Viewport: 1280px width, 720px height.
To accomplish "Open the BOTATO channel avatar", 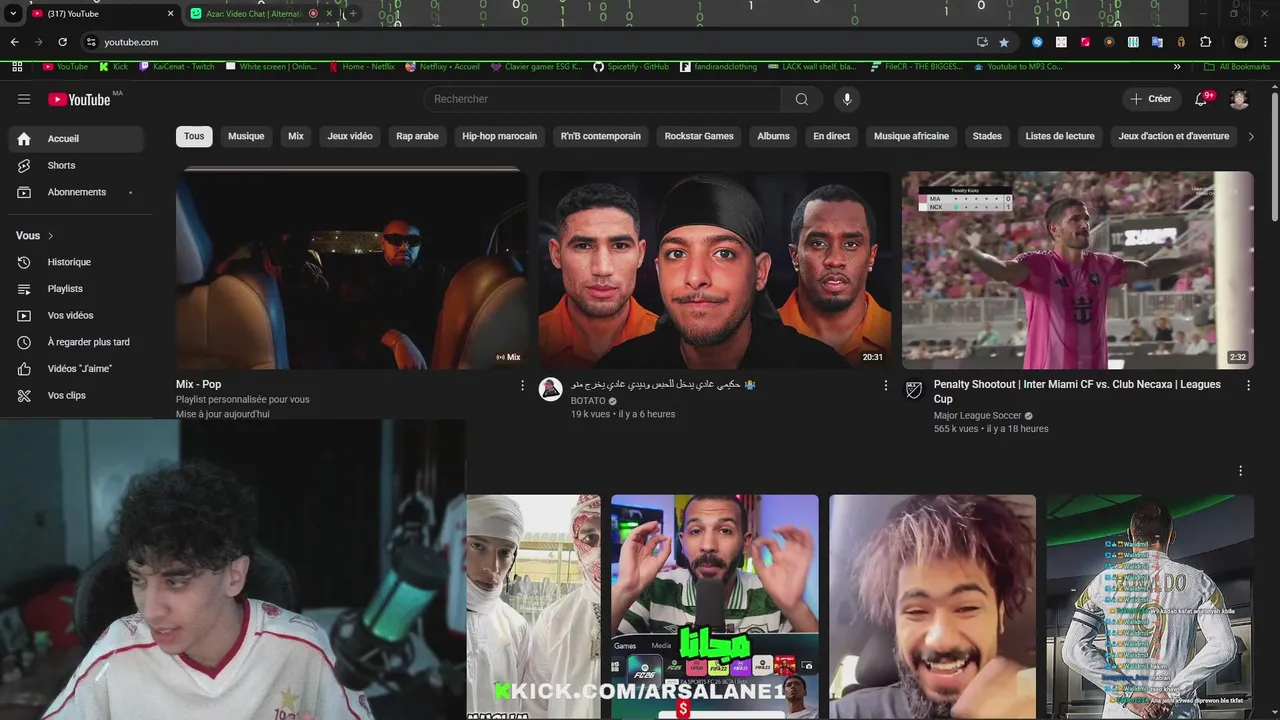I will 551,389.
